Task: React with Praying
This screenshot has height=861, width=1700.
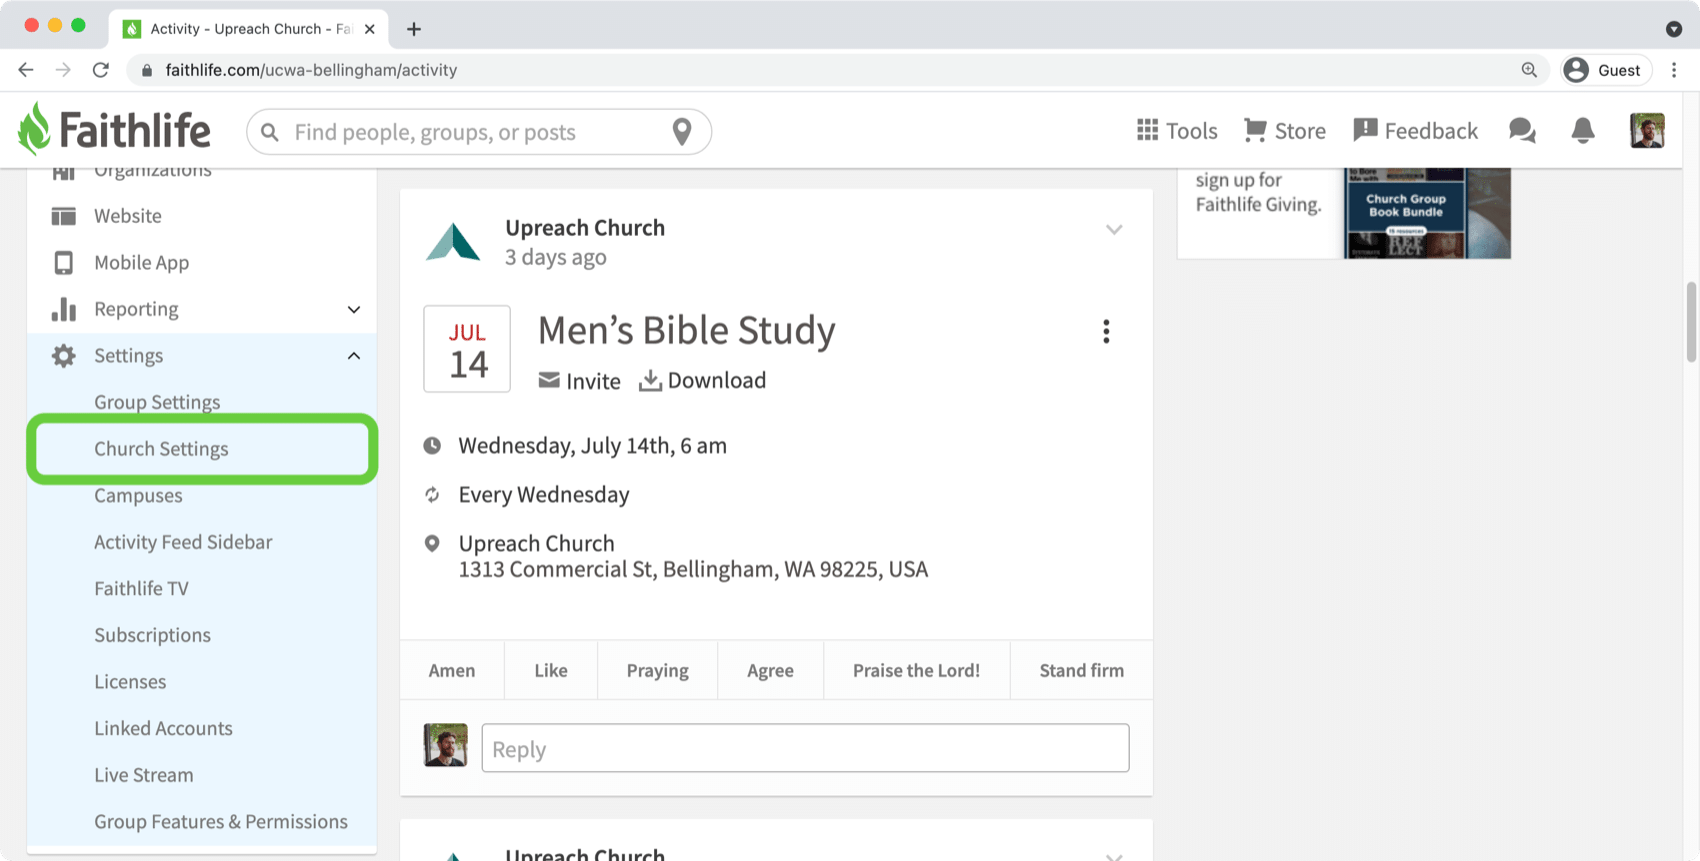Action: (658, 670)
